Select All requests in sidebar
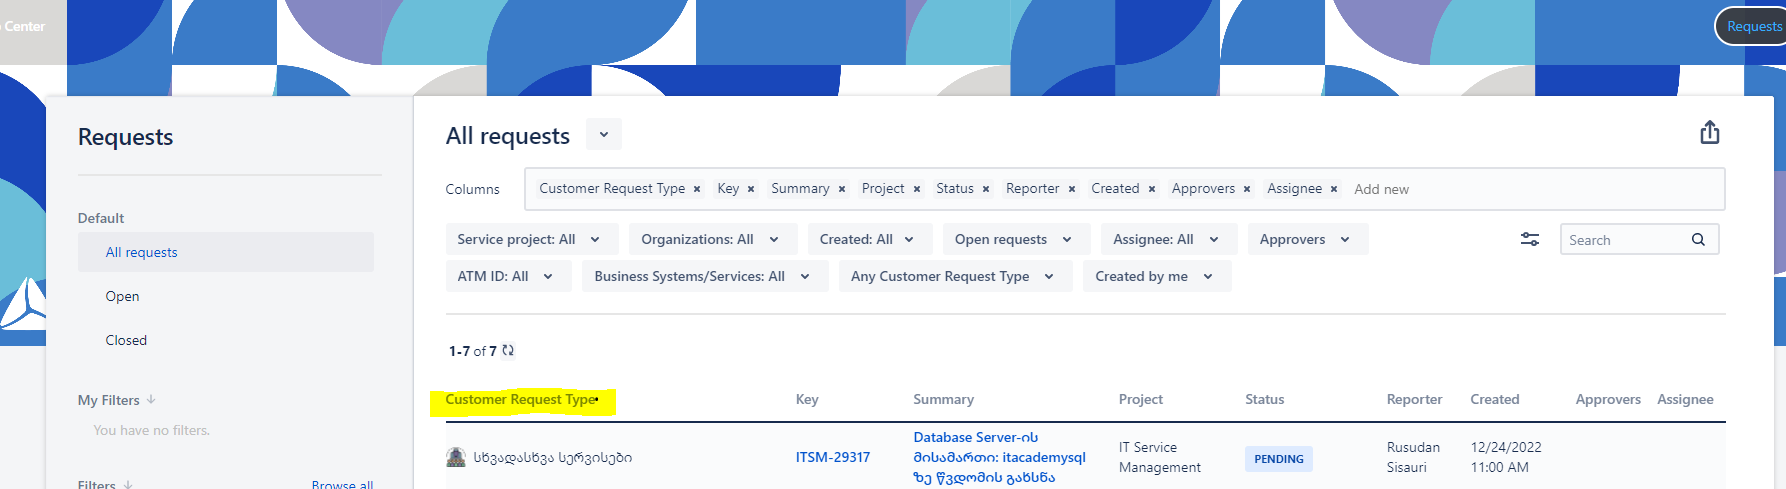Screen dimensions: 1786x489 click(x=226, y=252)
